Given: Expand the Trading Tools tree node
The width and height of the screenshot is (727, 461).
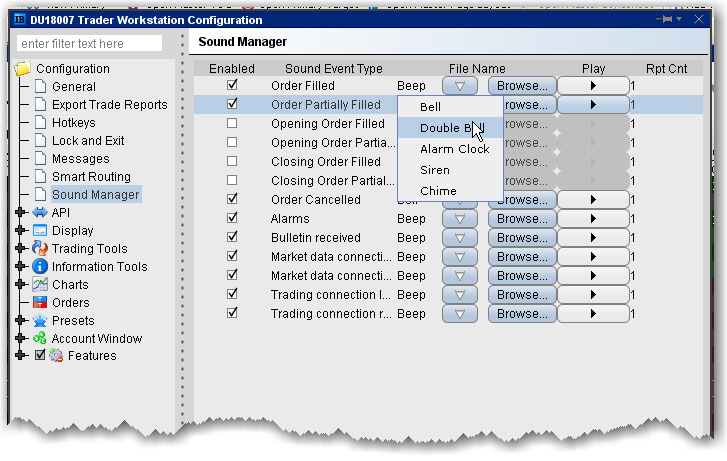Looking at the screenshot, I should (x=21, y=249).
